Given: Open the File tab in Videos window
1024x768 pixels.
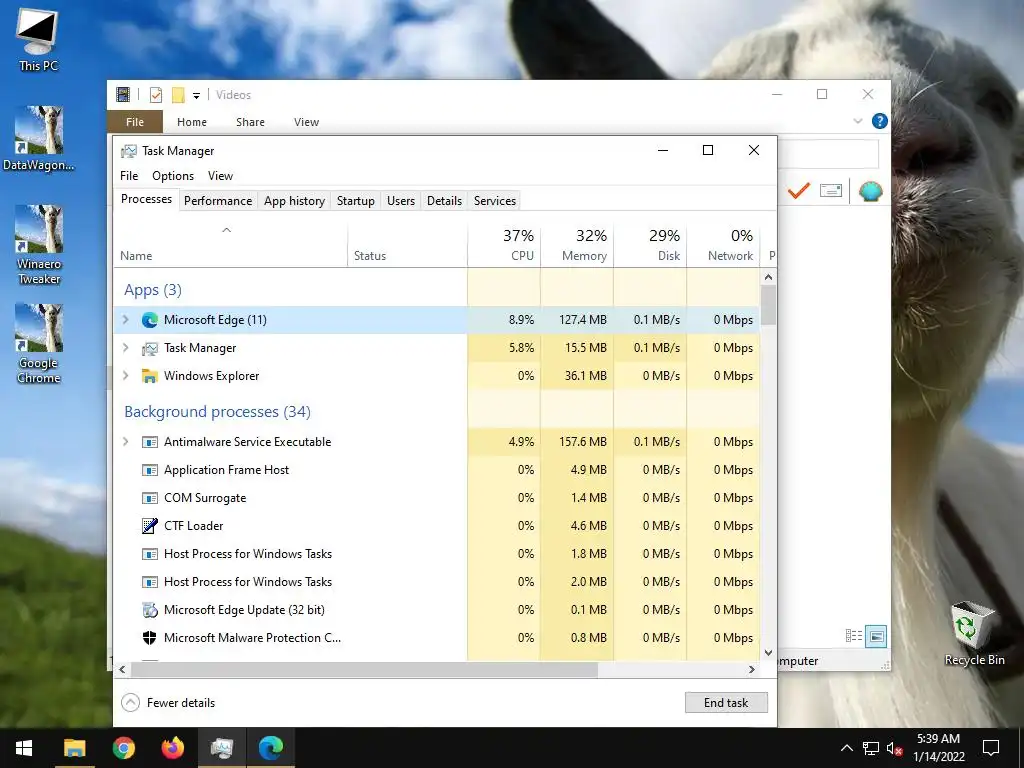Looking at the screenshot, I should click(x=135, y=122).
